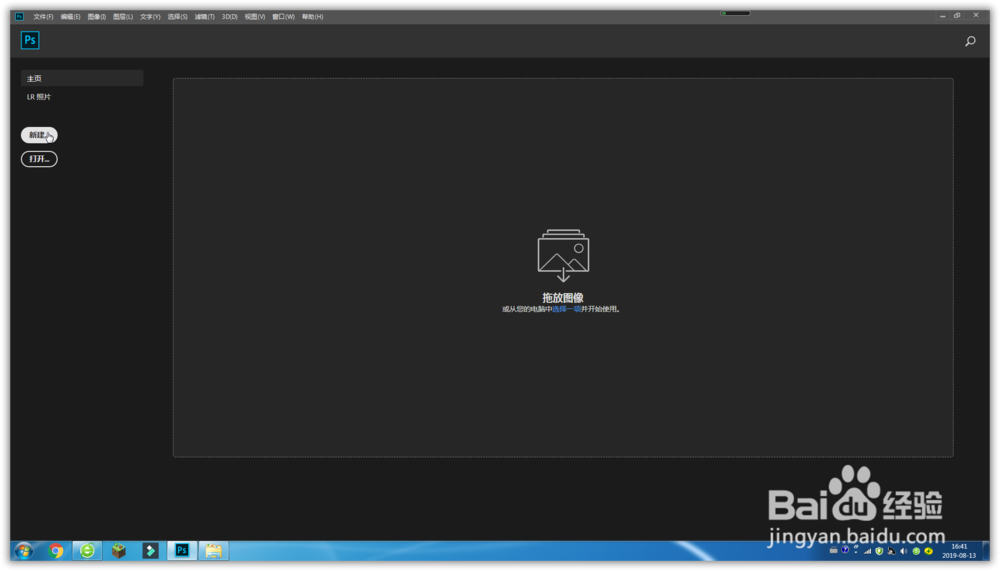This screenshot has height=571, width=1000.
Task: Click the blue help tray icon
Action: [845, 549]
